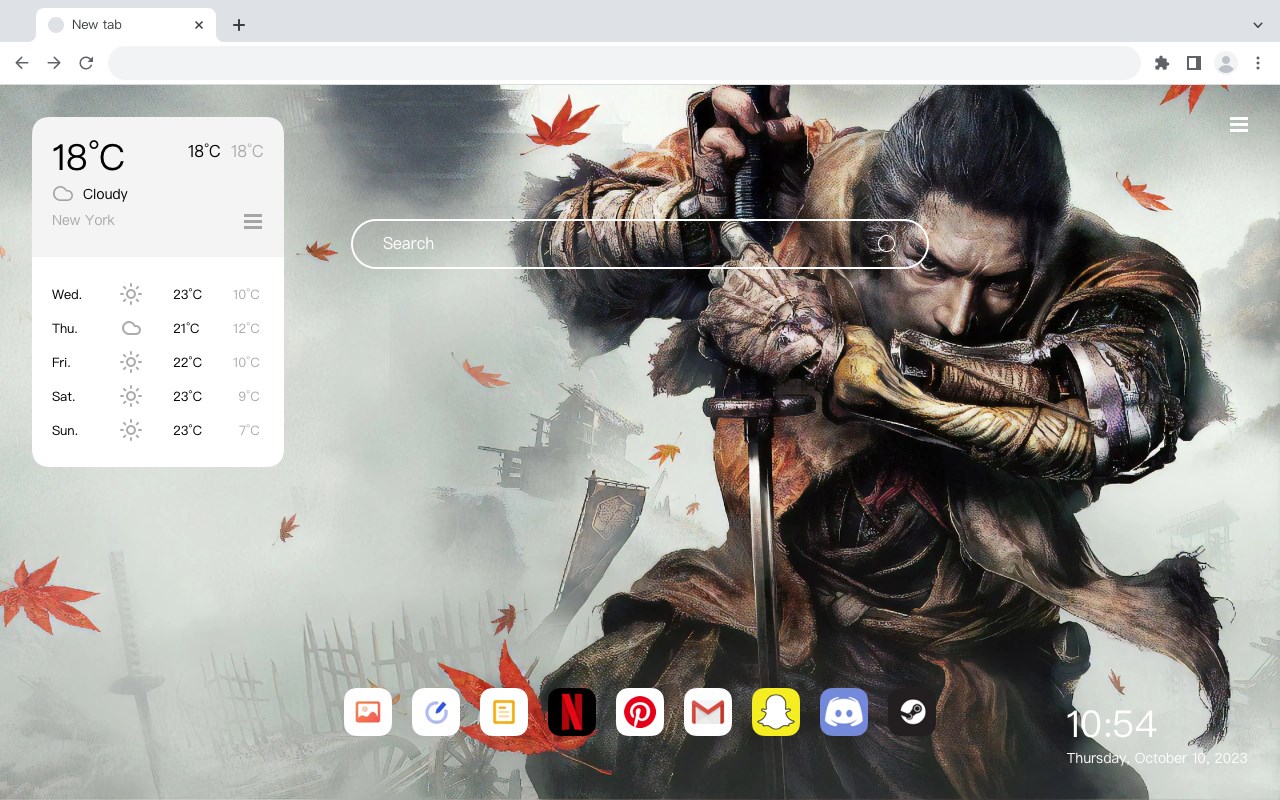Screen dimensions: 1280x800
Task: Open the Discord shortcut
Action: coord(844,712)
